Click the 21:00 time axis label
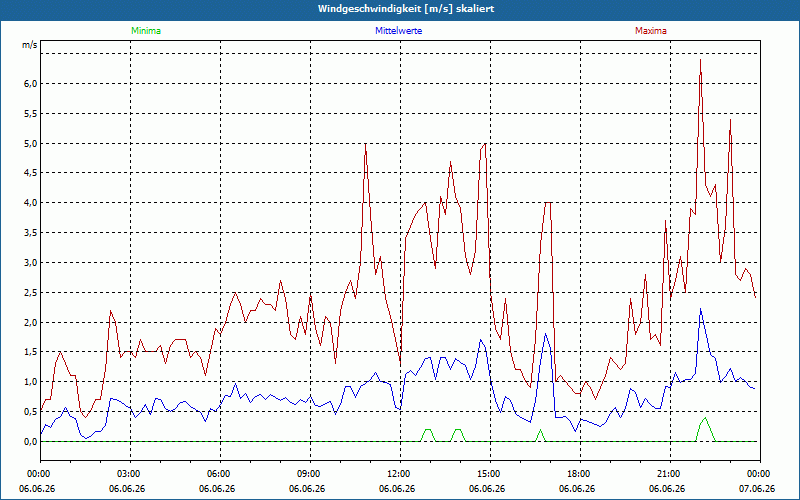The height and width of the screenshot is (500, 800). click(670, 474)
